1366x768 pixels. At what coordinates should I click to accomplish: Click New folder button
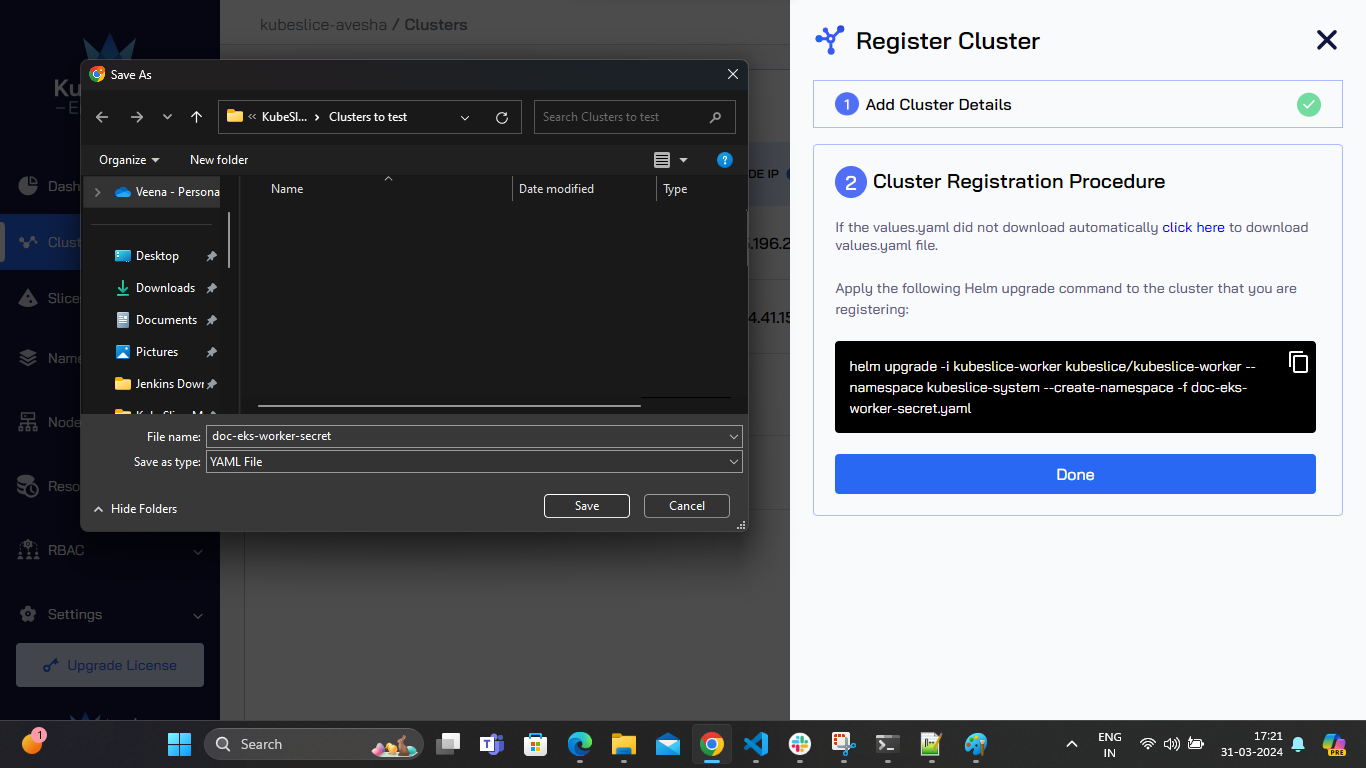[x=219, y=160]
